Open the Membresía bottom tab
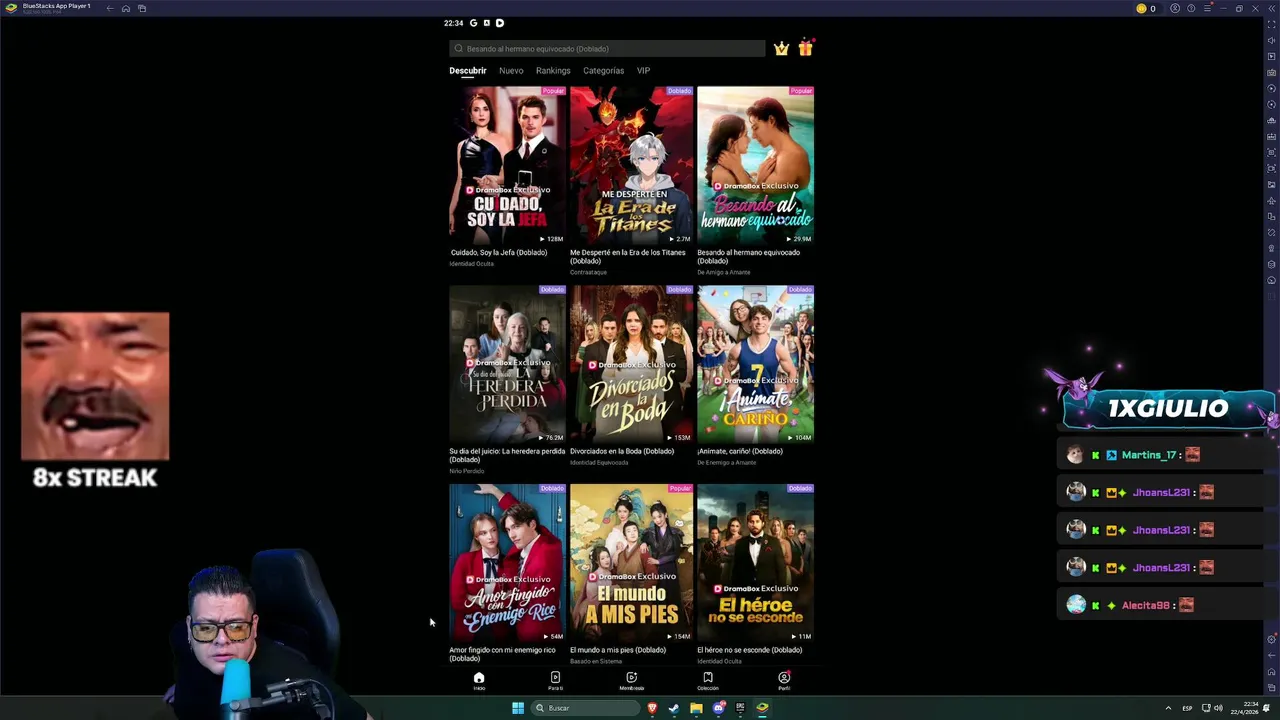This screenshot has height=720, width=1280. [x=631, y=681]
